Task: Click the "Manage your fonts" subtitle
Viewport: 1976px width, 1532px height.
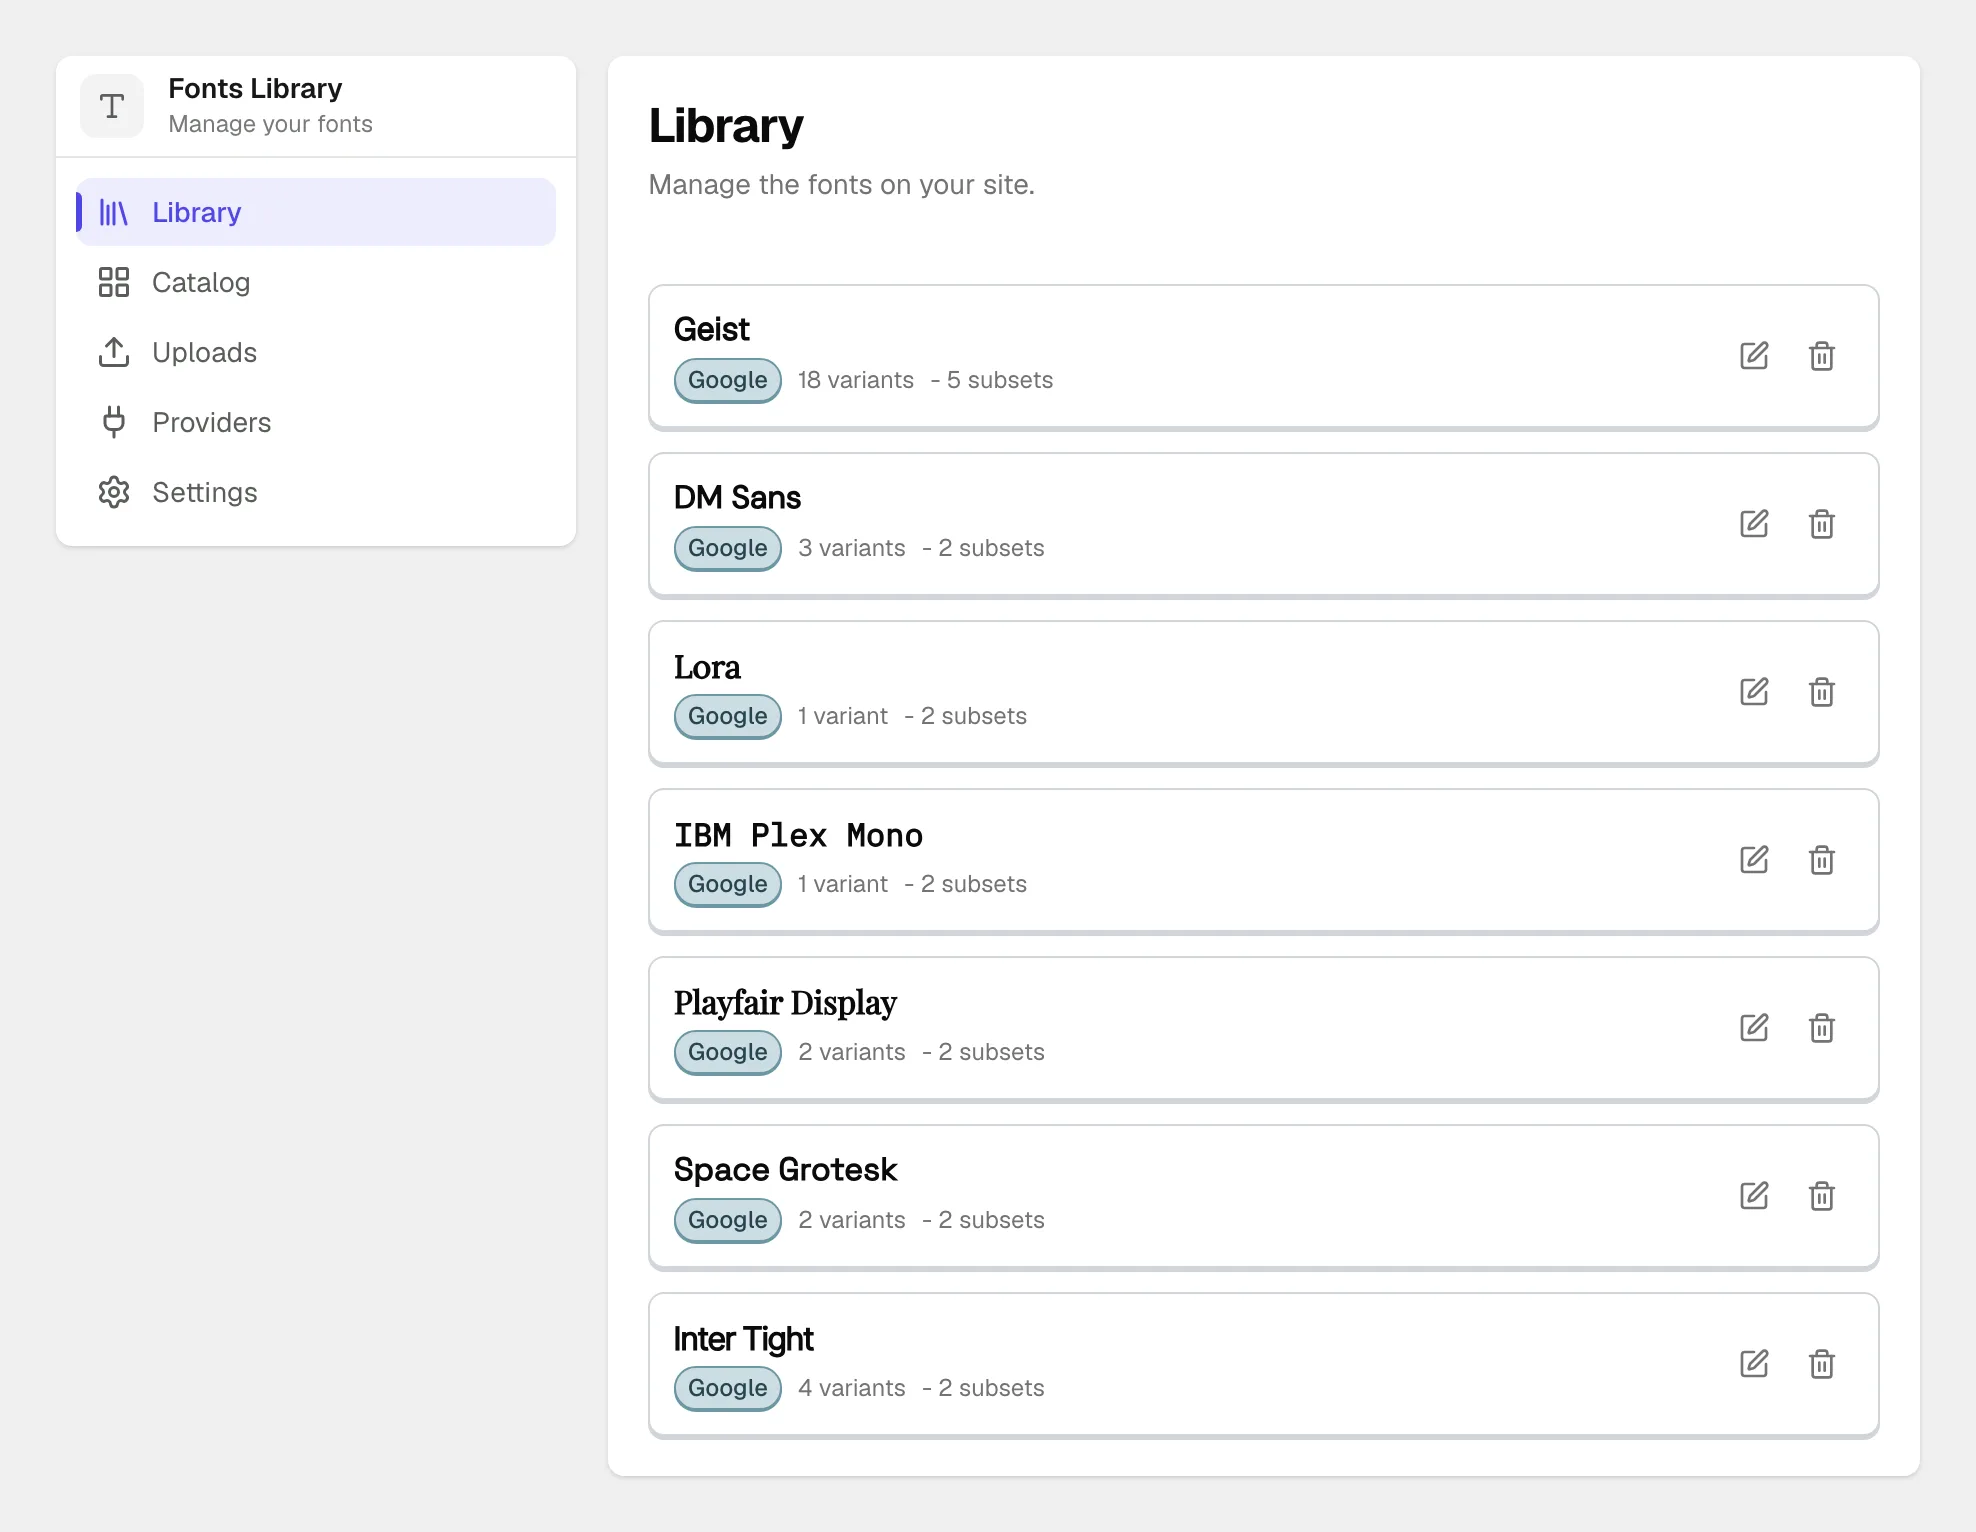Action: [270, 124]
